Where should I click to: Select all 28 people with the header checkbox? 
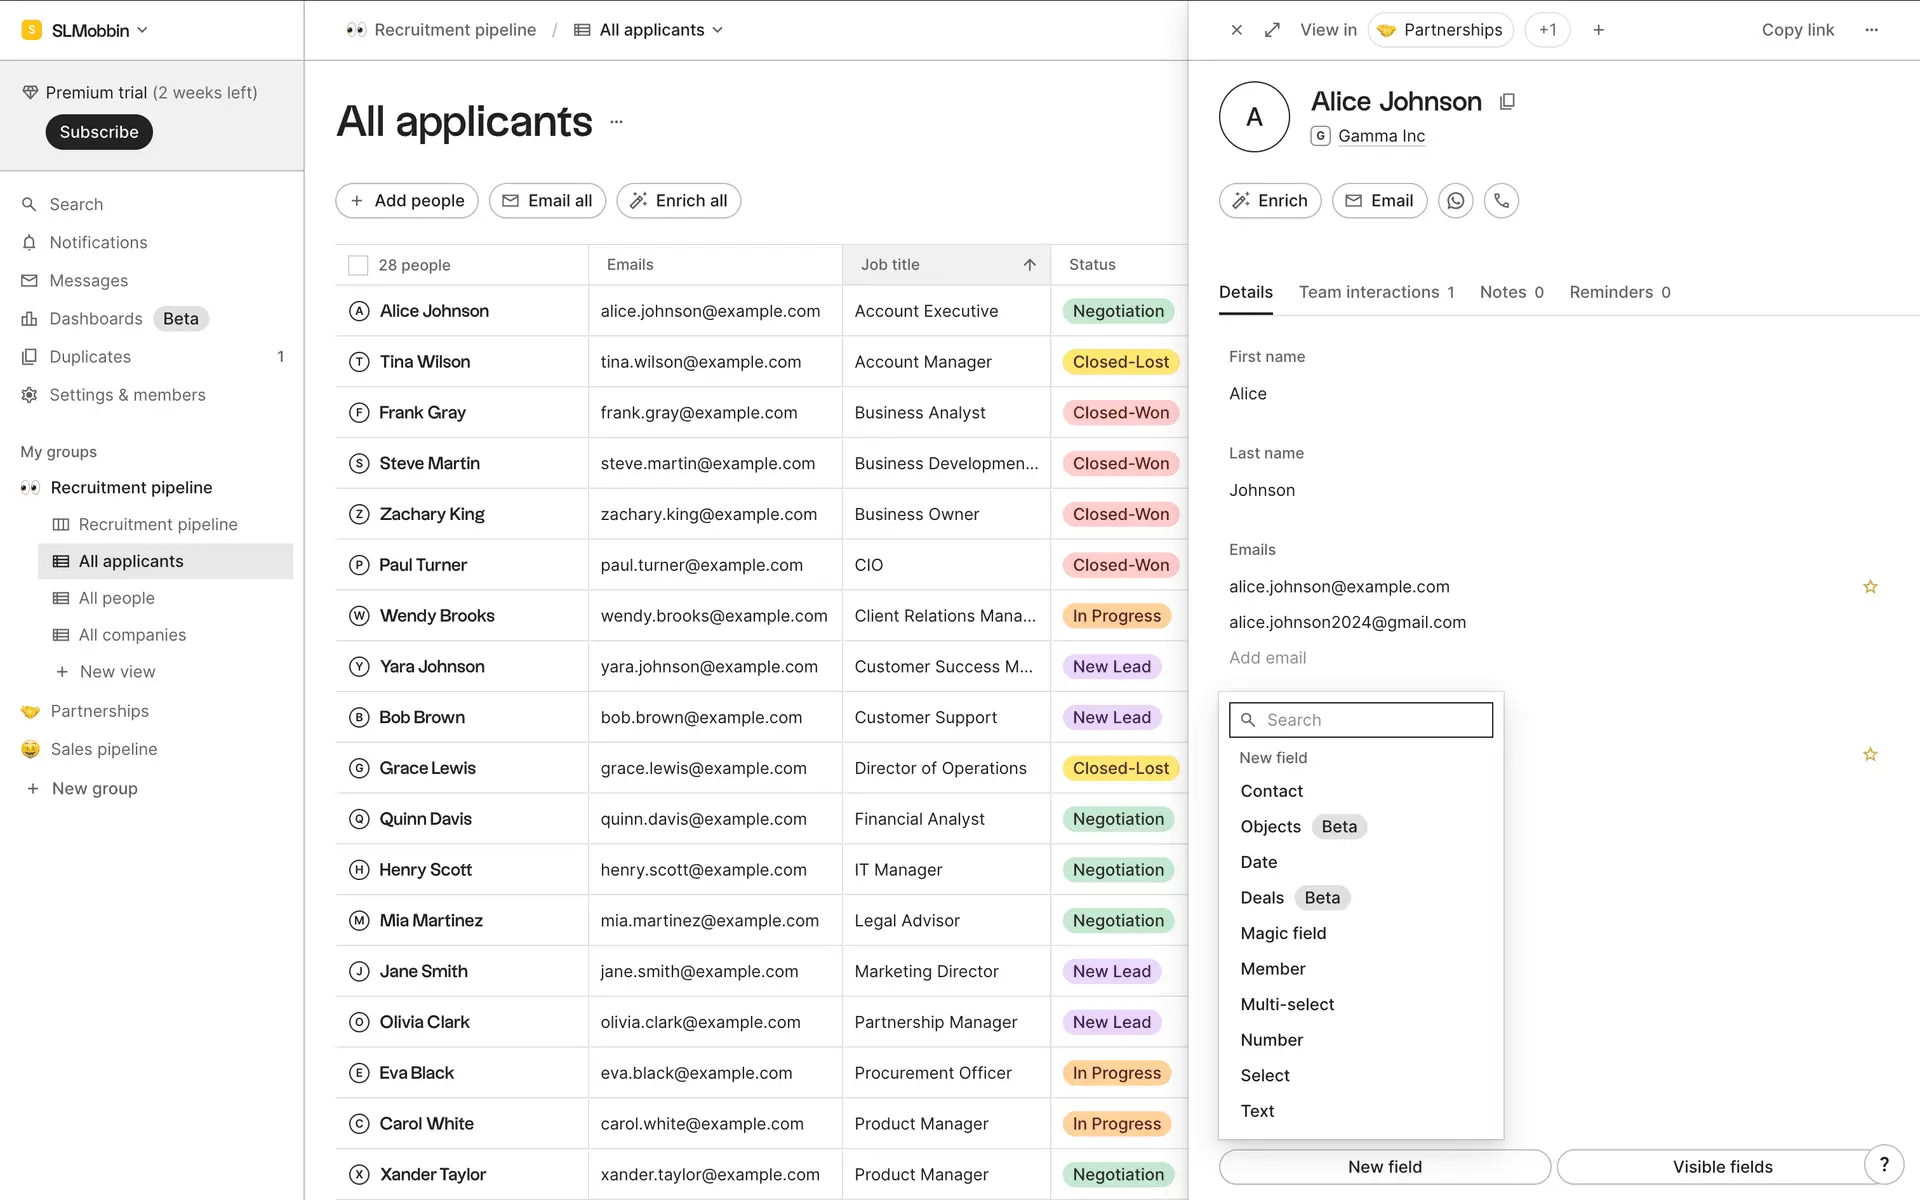click(358, 264)
